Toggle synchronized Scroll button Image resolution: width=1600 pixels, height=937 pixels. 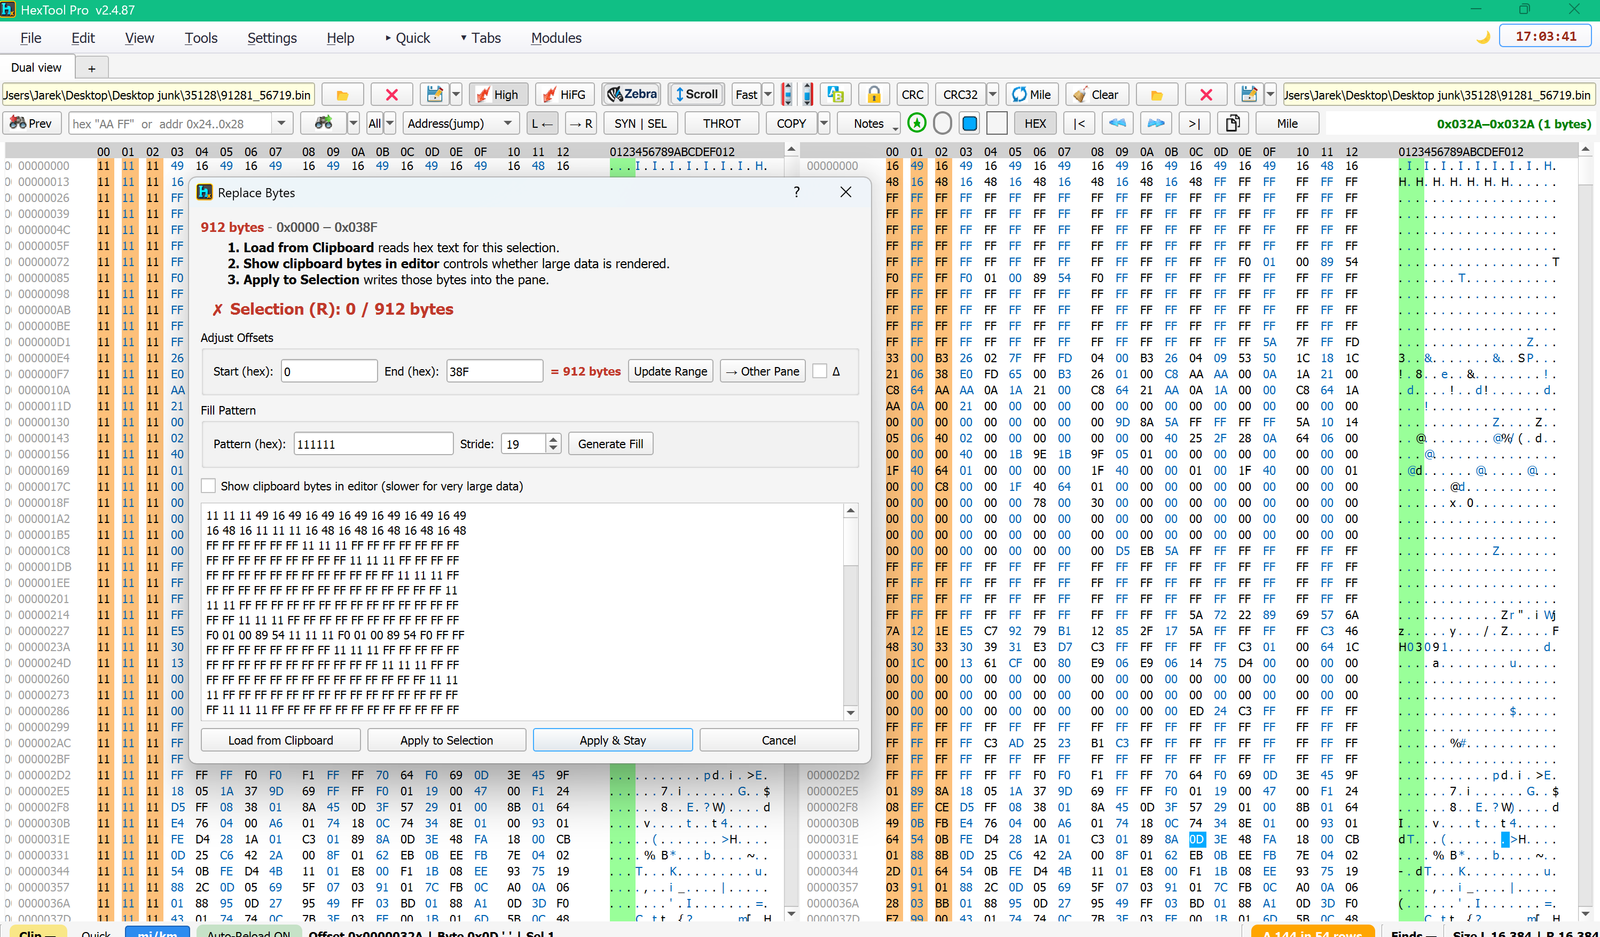click(x=697, y=94)
